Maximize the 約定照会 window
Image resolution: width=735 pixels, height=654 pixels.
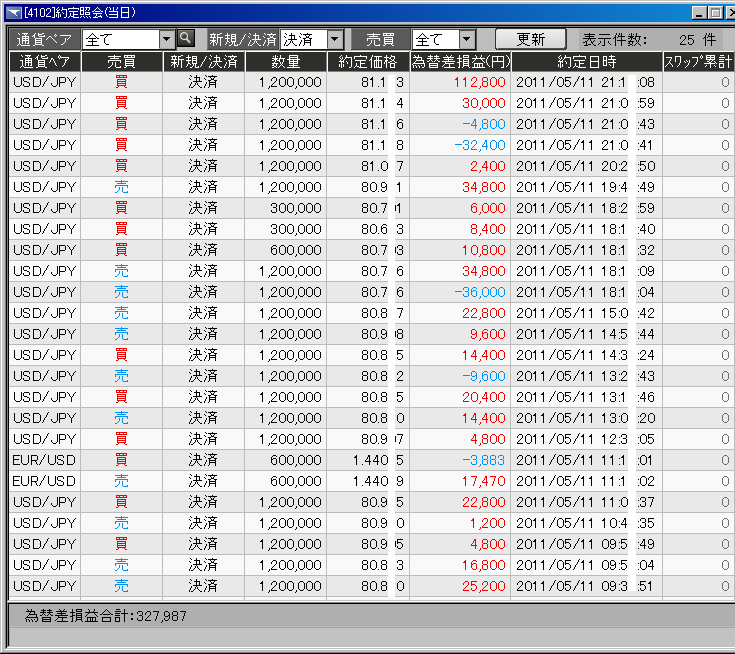(714, 13)
